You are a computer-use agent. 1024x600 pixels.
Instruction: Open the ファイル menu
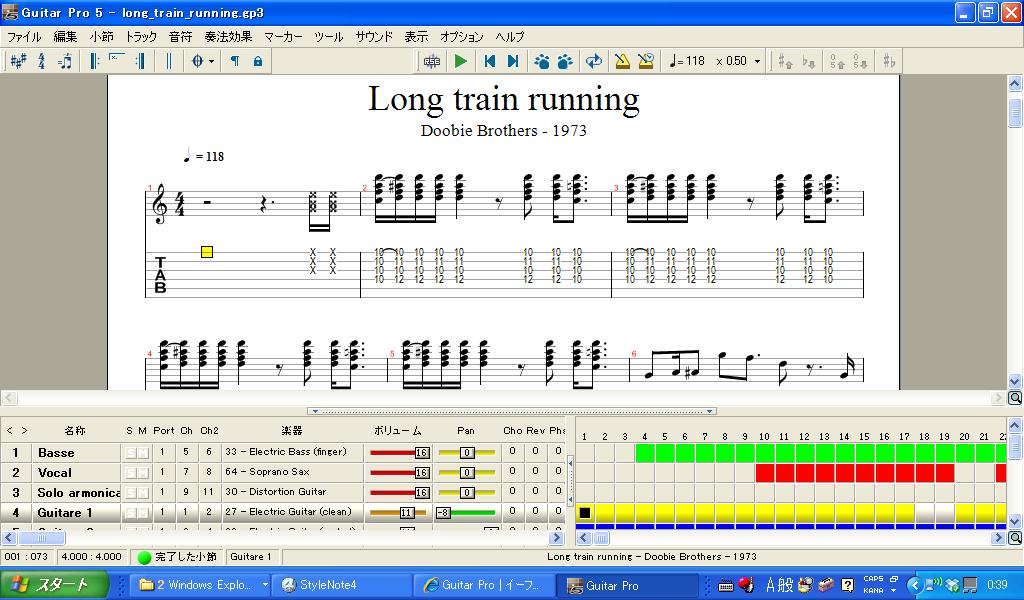pyautogui.click(x=24, y=37)
